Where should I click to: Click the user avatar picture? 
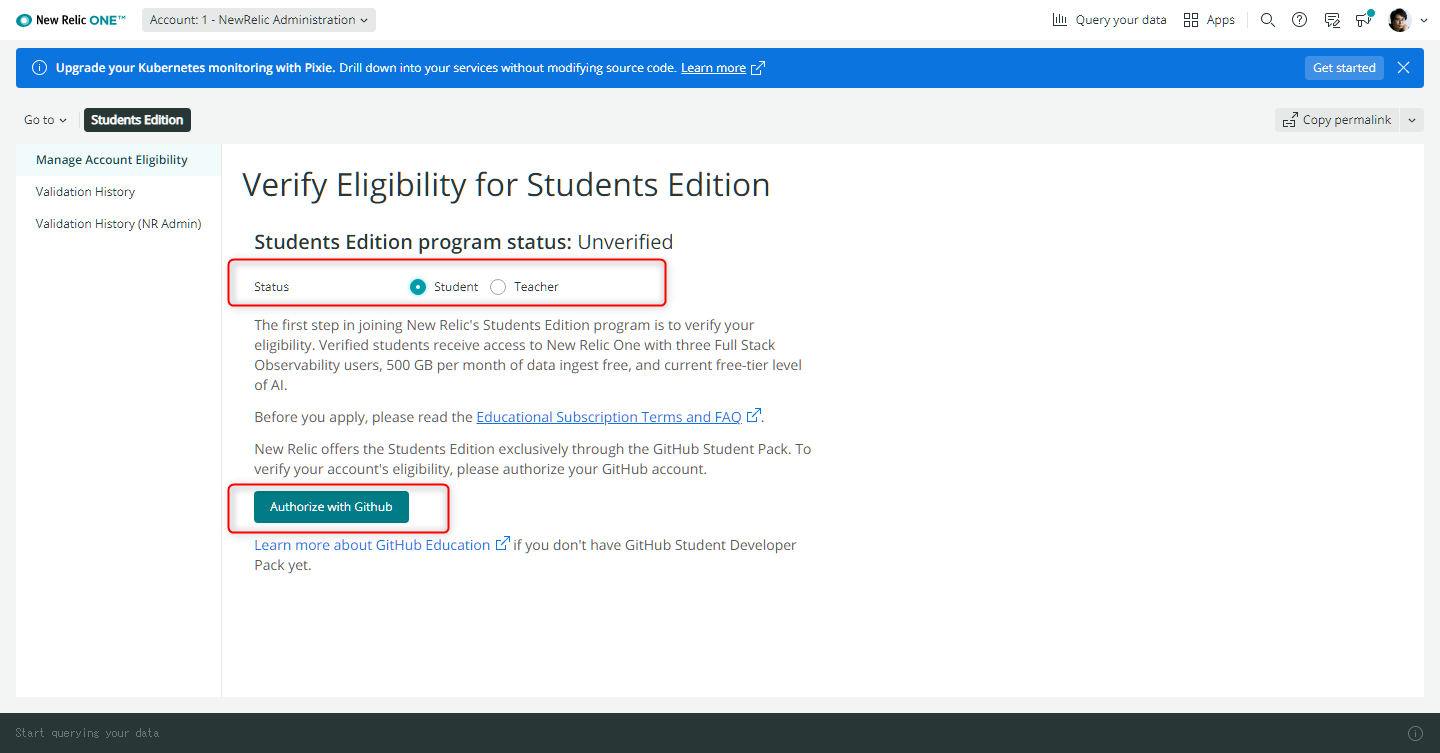pos(1400,20)
